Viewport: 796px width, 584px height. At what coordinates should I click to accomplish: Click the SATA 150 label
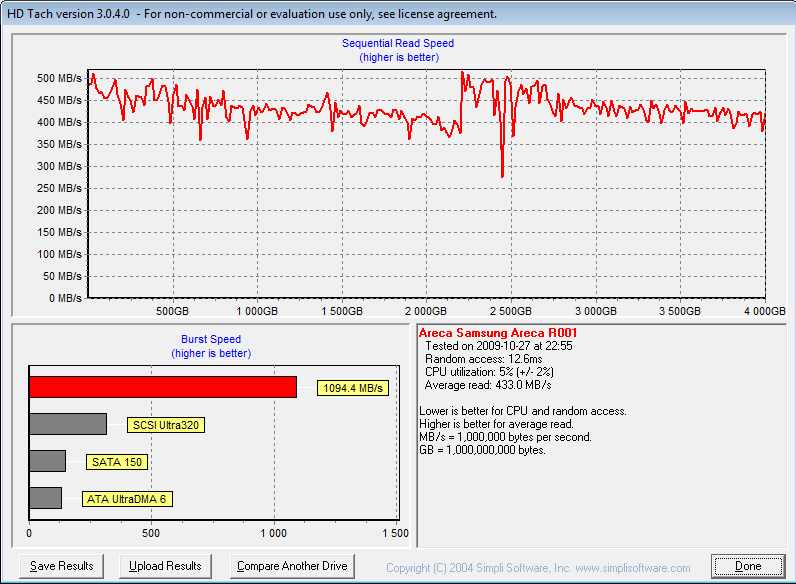point(117,462)
